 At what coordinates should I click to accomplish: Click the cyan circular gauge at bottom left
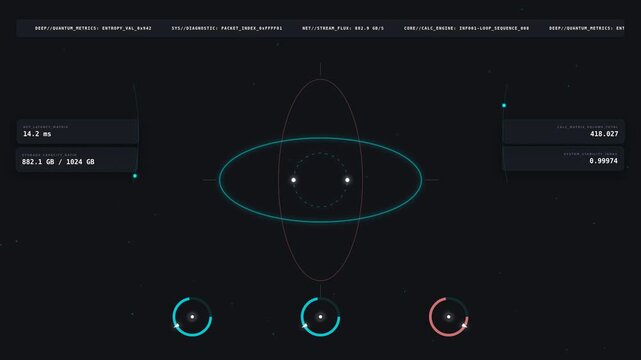[x=192, y=317]
